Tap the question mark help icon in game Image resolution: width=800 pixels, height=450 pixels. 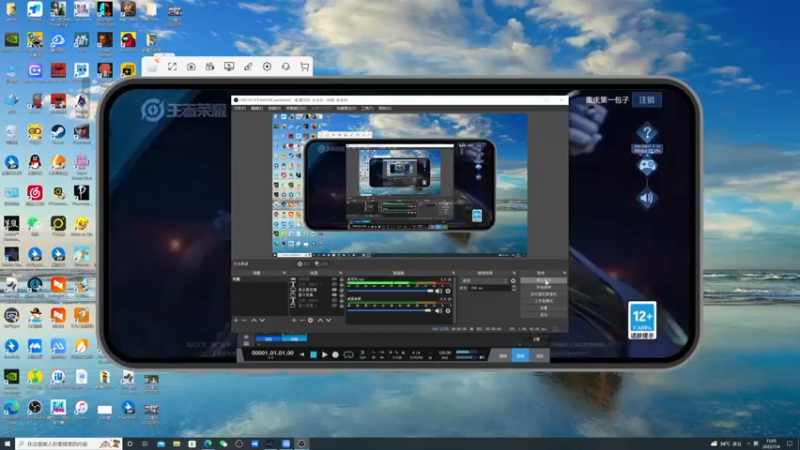[647, 134]
